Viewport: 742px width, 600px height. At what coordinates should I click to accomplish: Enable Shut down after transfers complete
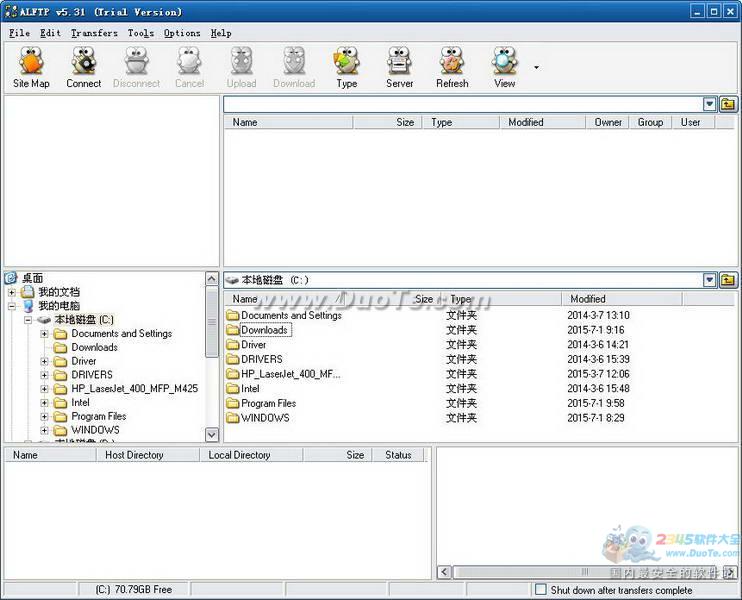coord(541,590)
